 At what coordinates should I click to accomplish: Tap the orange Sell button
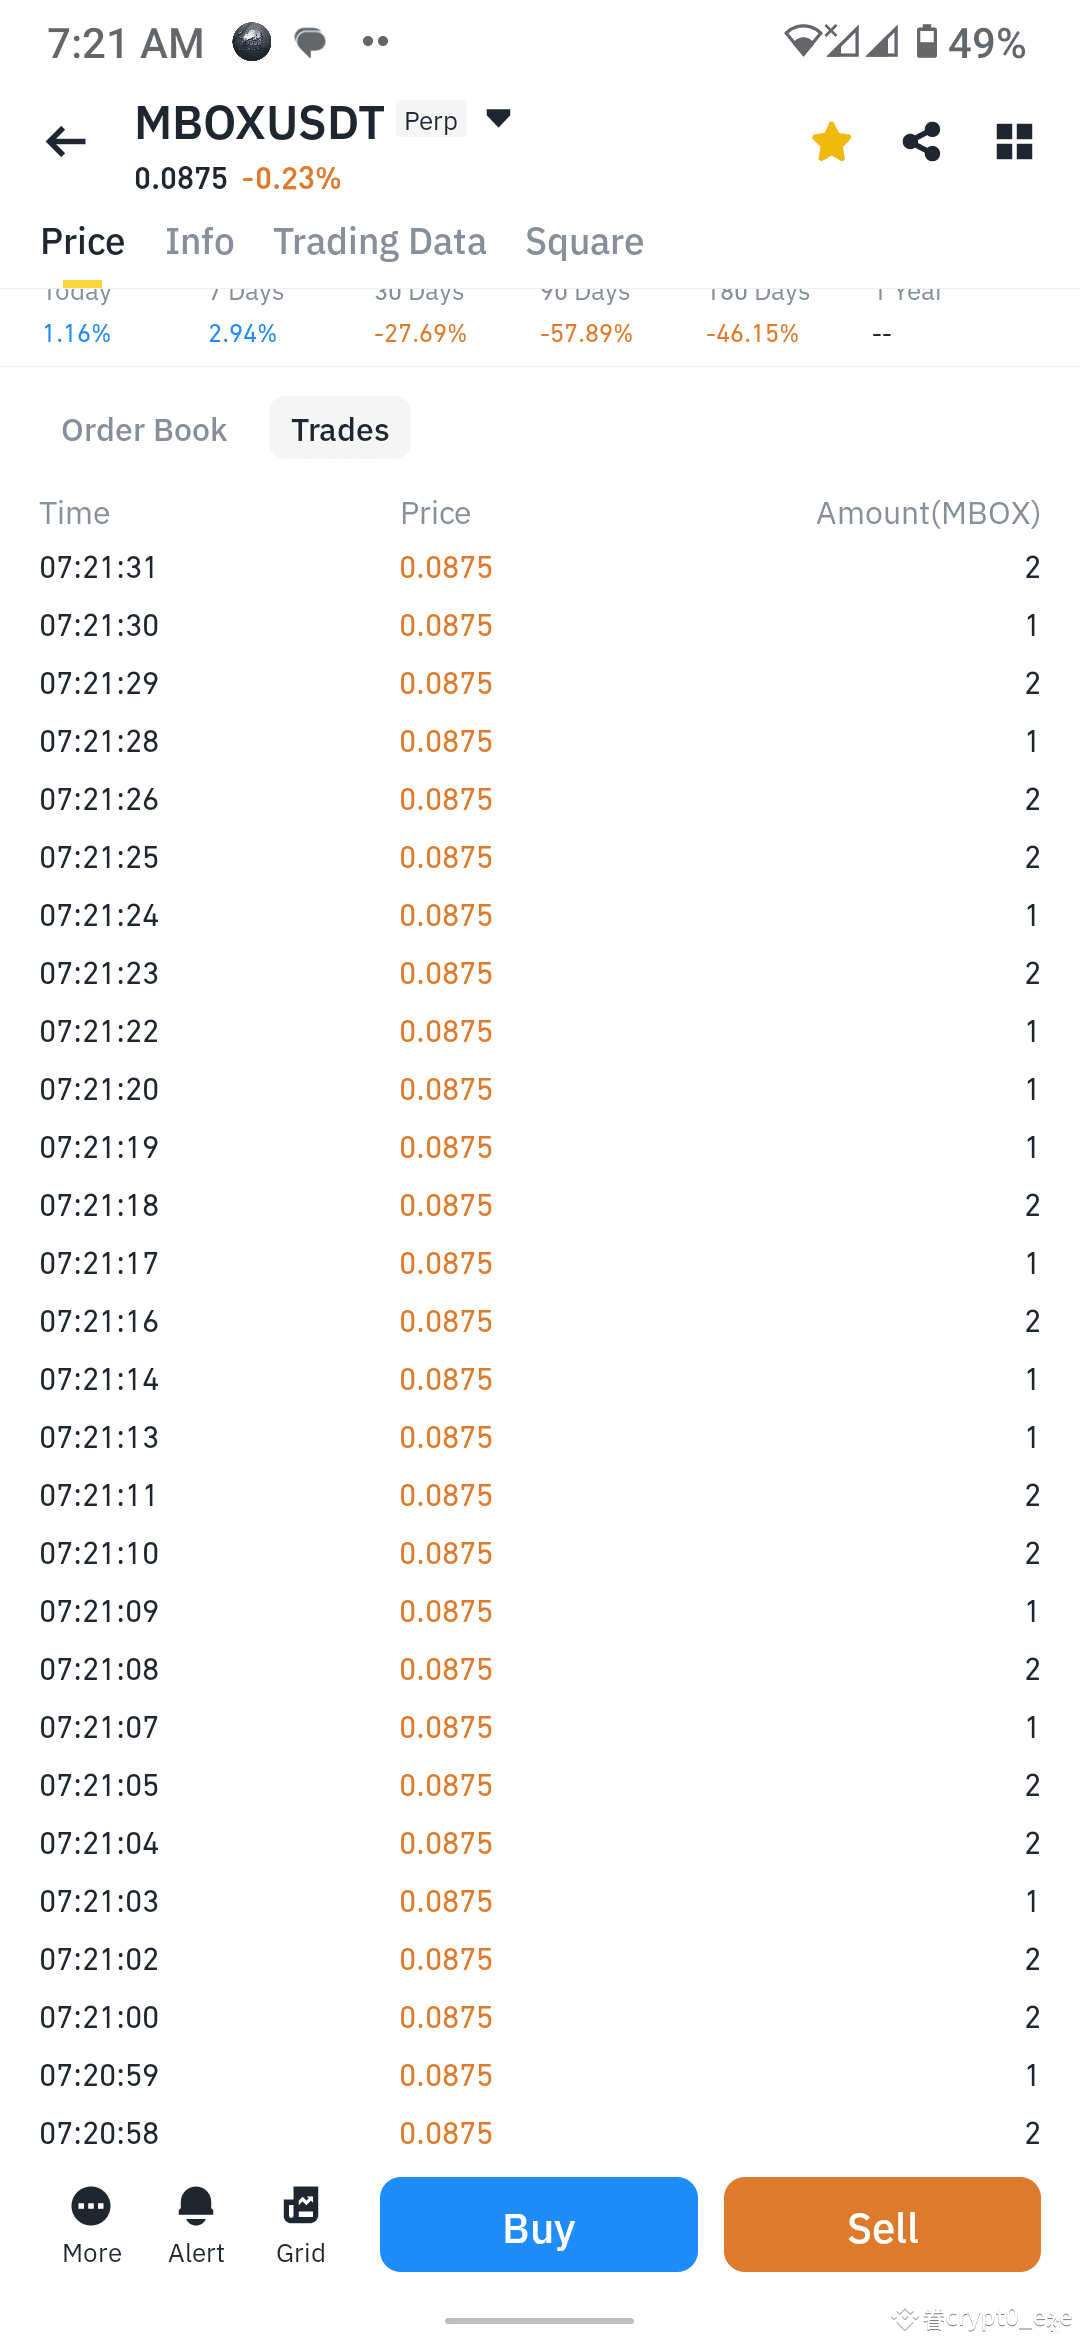(882, 2225)
